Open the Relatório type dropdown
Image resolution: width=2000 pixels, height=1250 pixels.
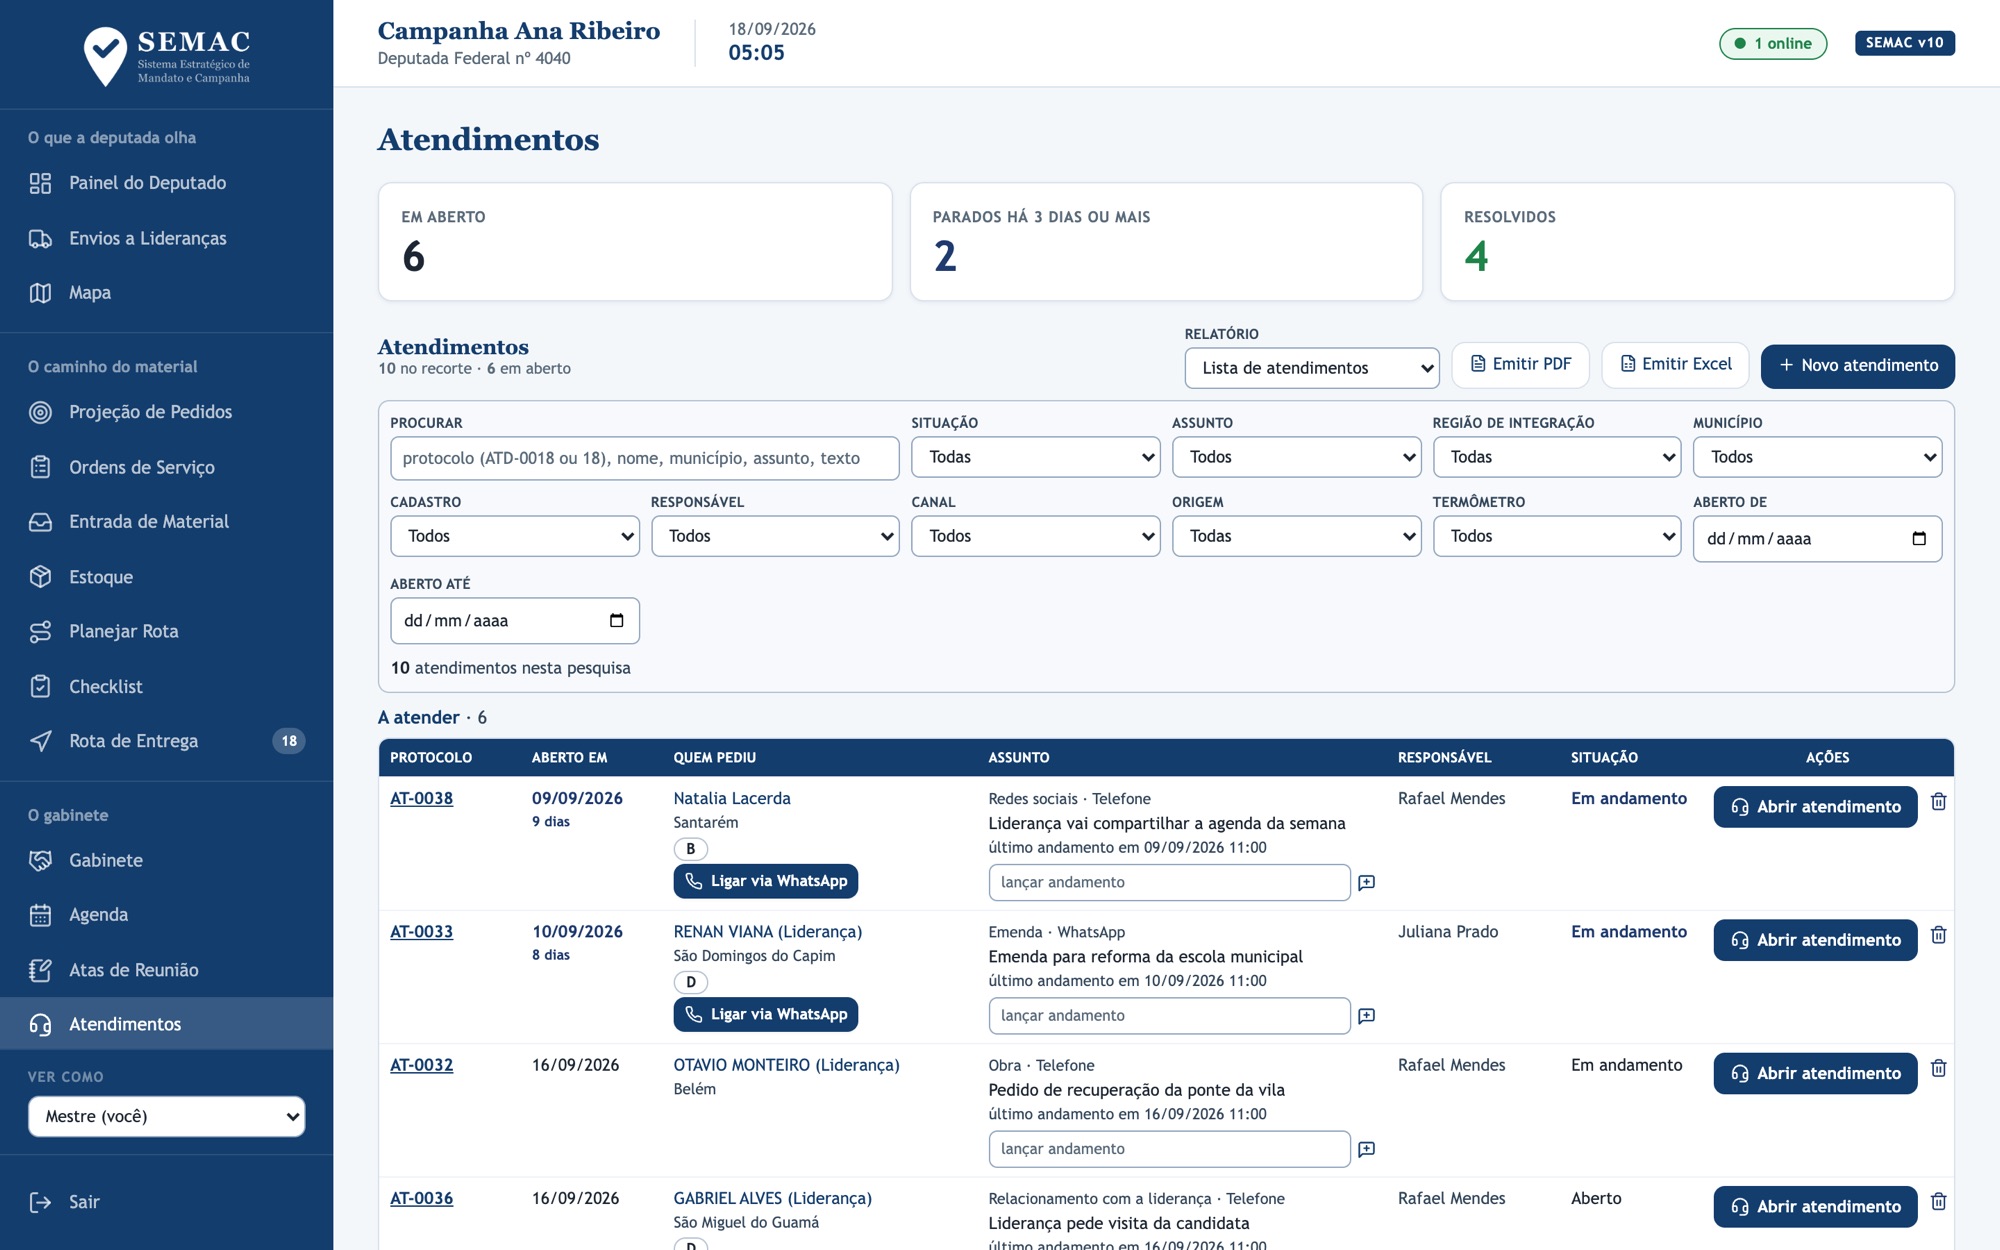pyautogui.click(x=1311, y=368)
